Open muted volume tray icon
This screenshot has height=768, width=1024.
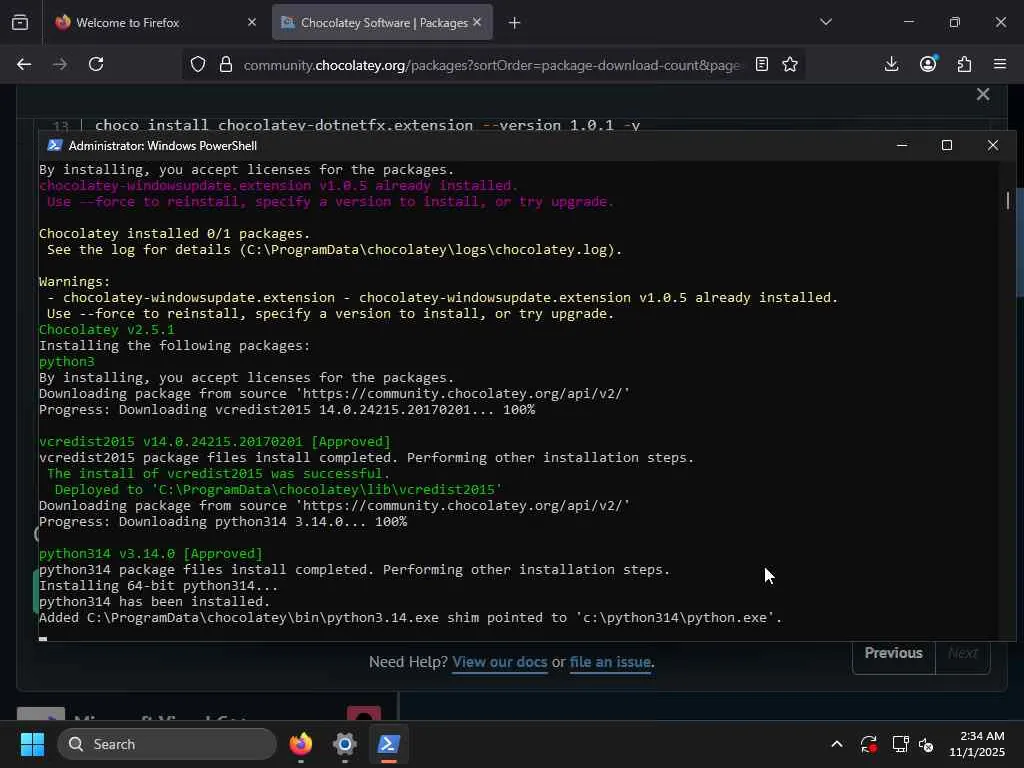coord(926,744)
